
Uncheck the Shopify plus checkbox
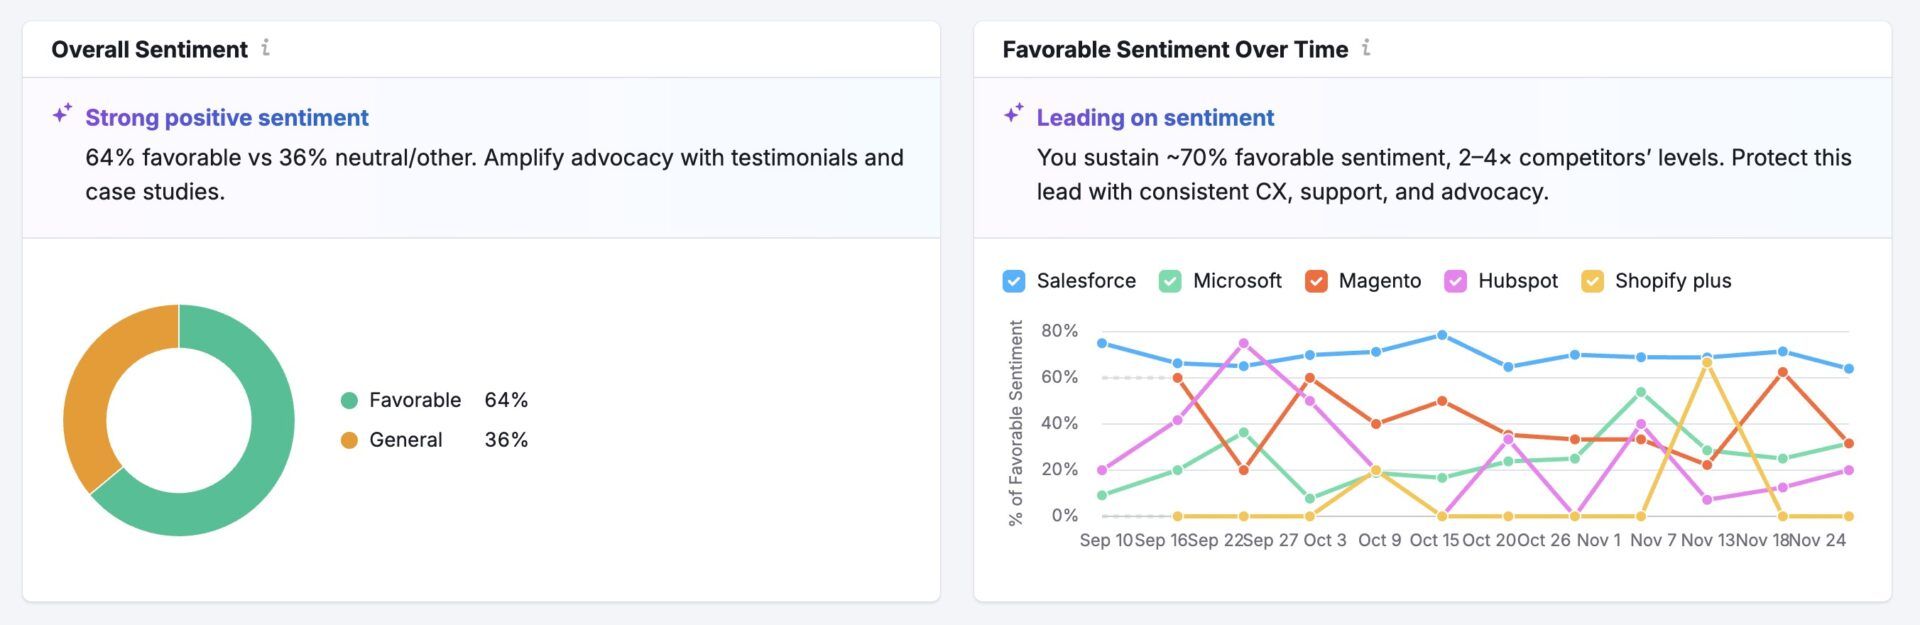pyautogui.click(x=1592, y=281)
